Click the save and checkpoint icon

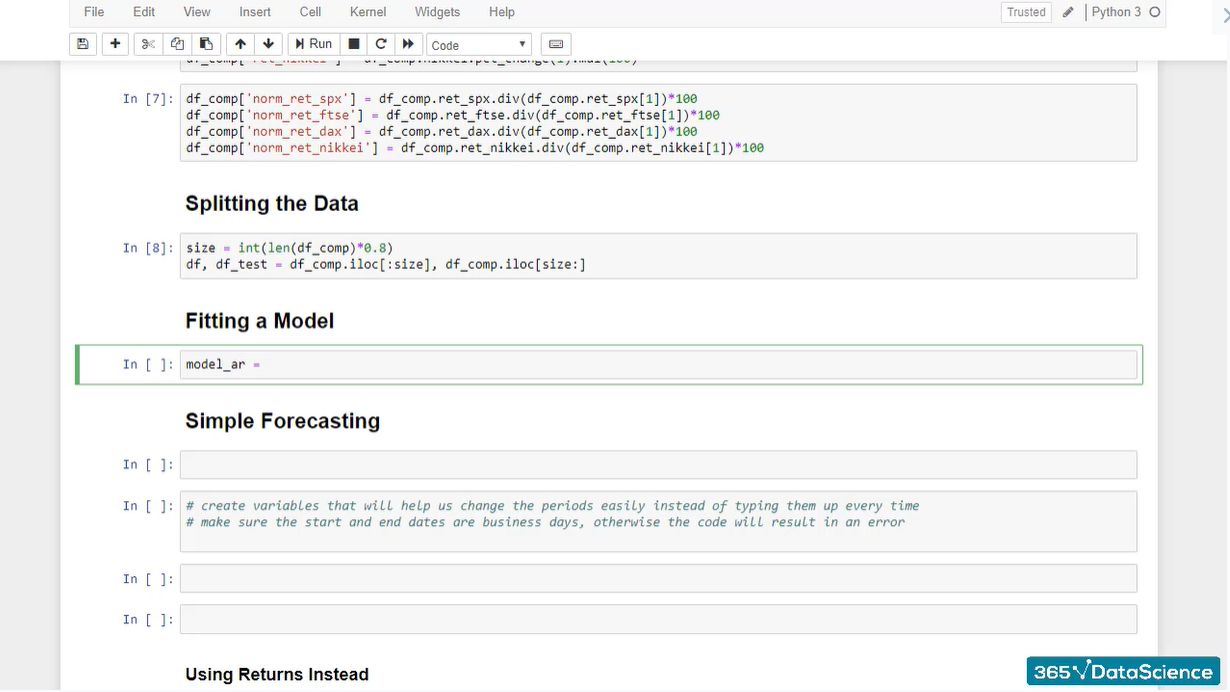(x=83, y=44)
